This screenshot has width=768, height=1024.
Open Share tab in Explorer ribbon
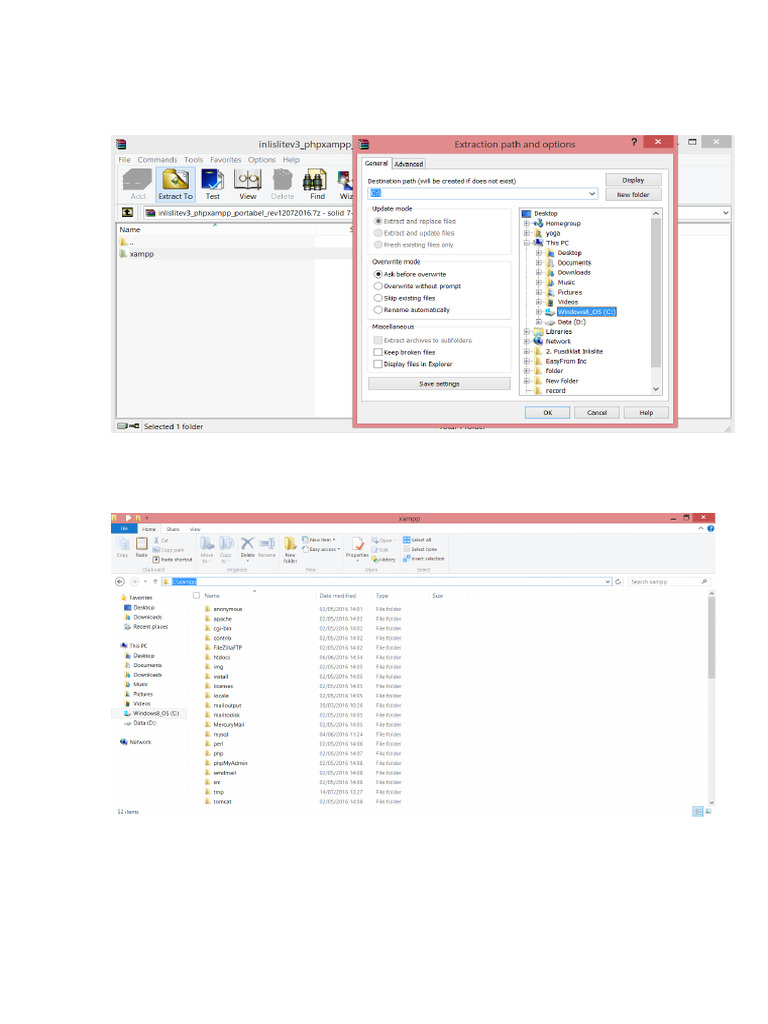coord(172,529)
